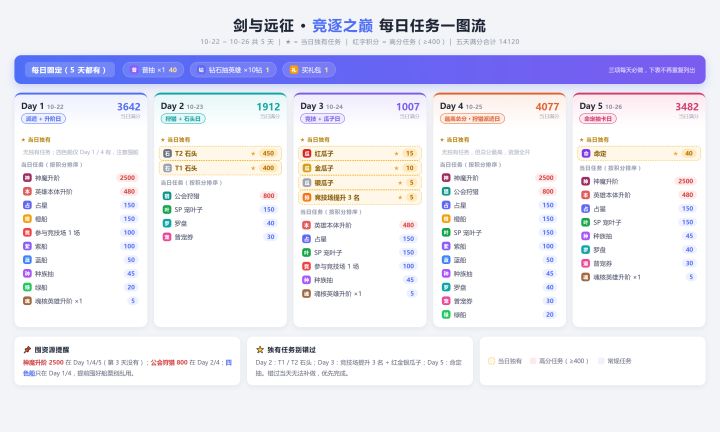Click the 英雄本体升阶 icon in Day 1
Screen dimensions: 720x432
tap(27, 191)
